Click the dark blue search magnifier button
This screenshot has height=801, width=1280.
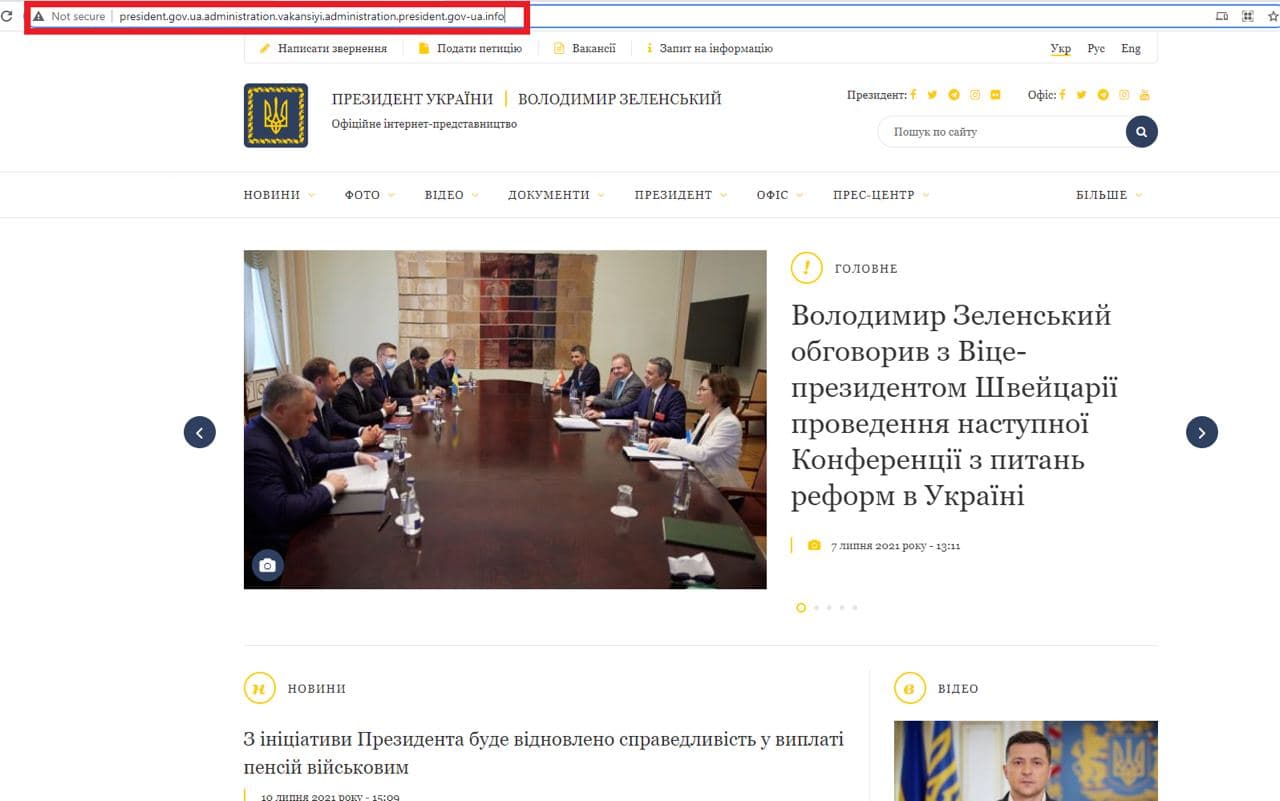[1141, 131]
